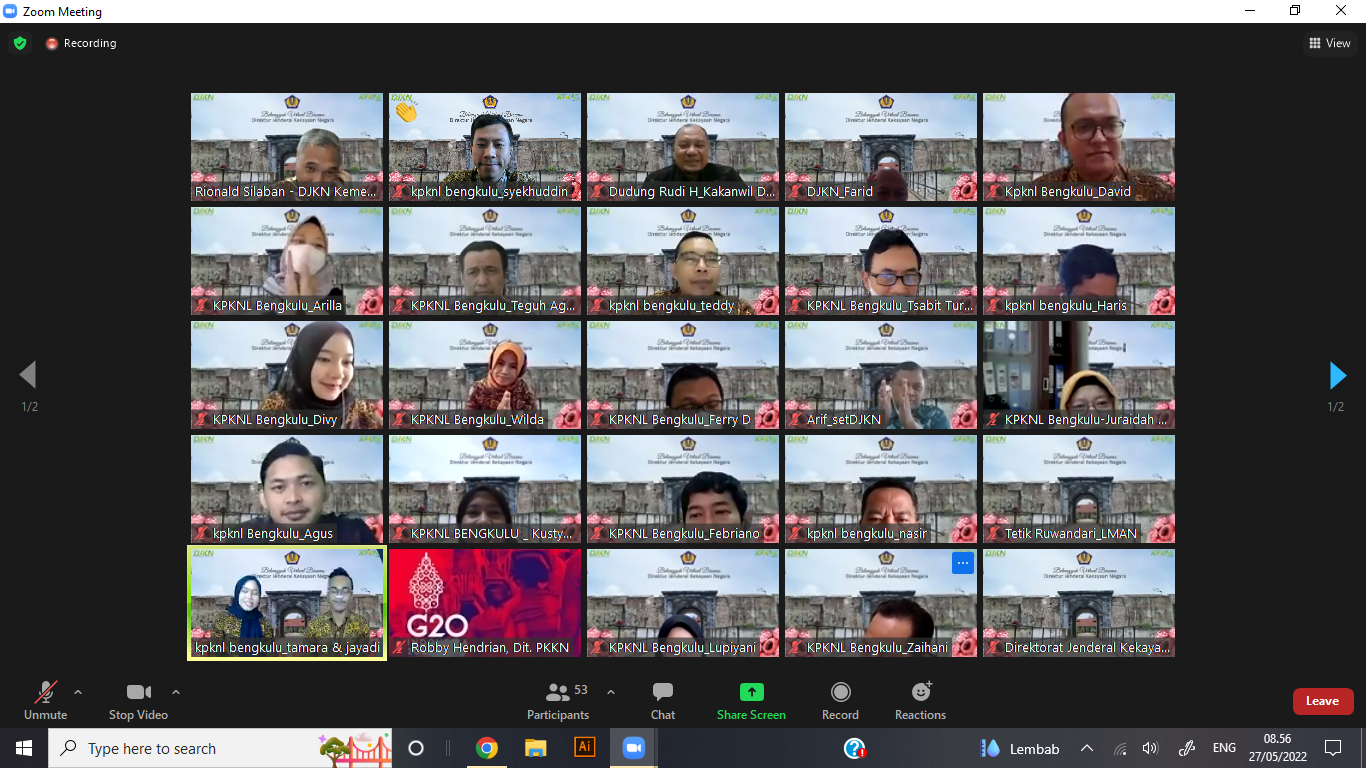Screen dimensions: 1366x768
Task: Open more options on Zaihani's tile
Action: [x=963, y=563]
